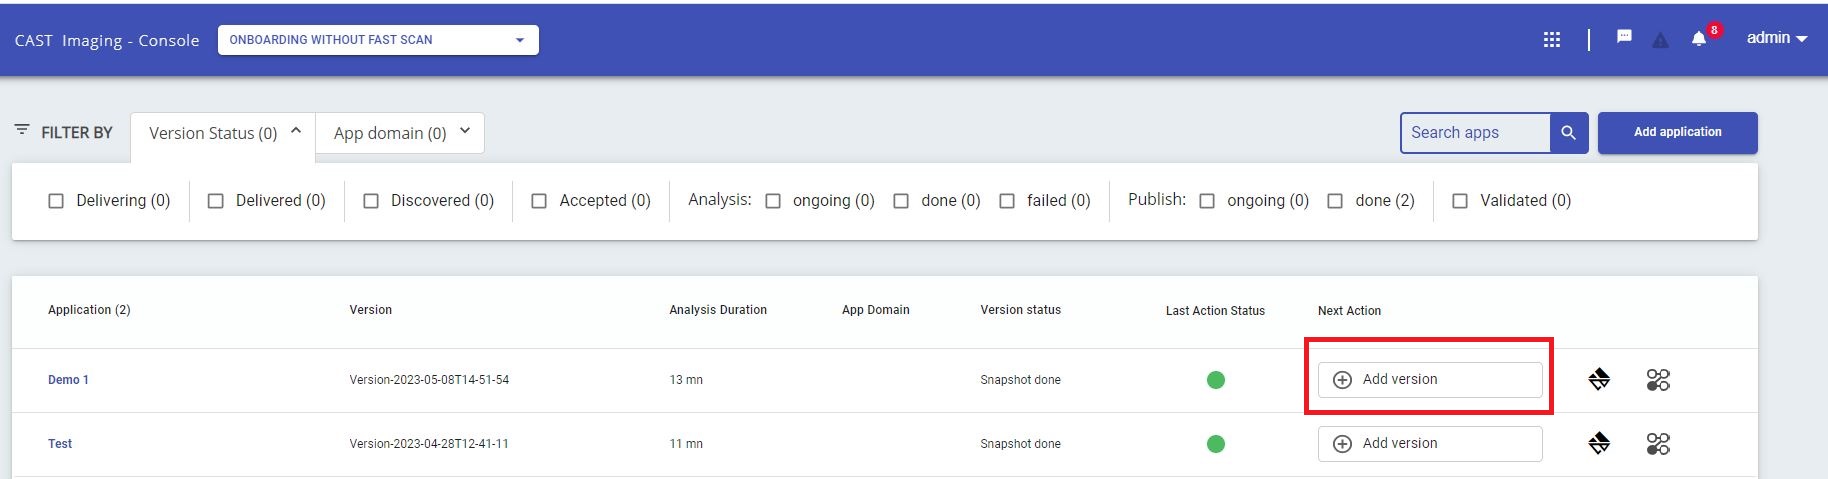Open the diamond layers icon for Demo 1
The width and height of the screenshot is (1828, 479).
coord(1599,380)
